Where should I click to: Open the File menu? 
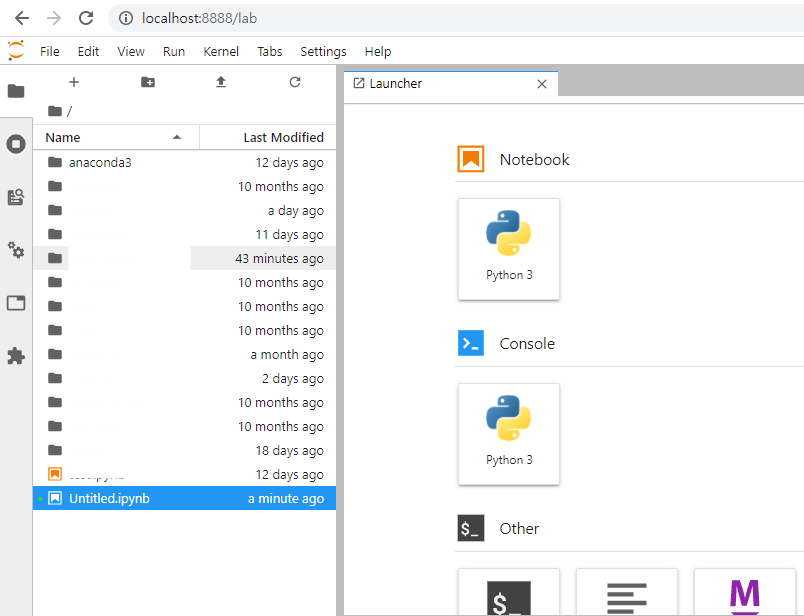pos(50,51)
